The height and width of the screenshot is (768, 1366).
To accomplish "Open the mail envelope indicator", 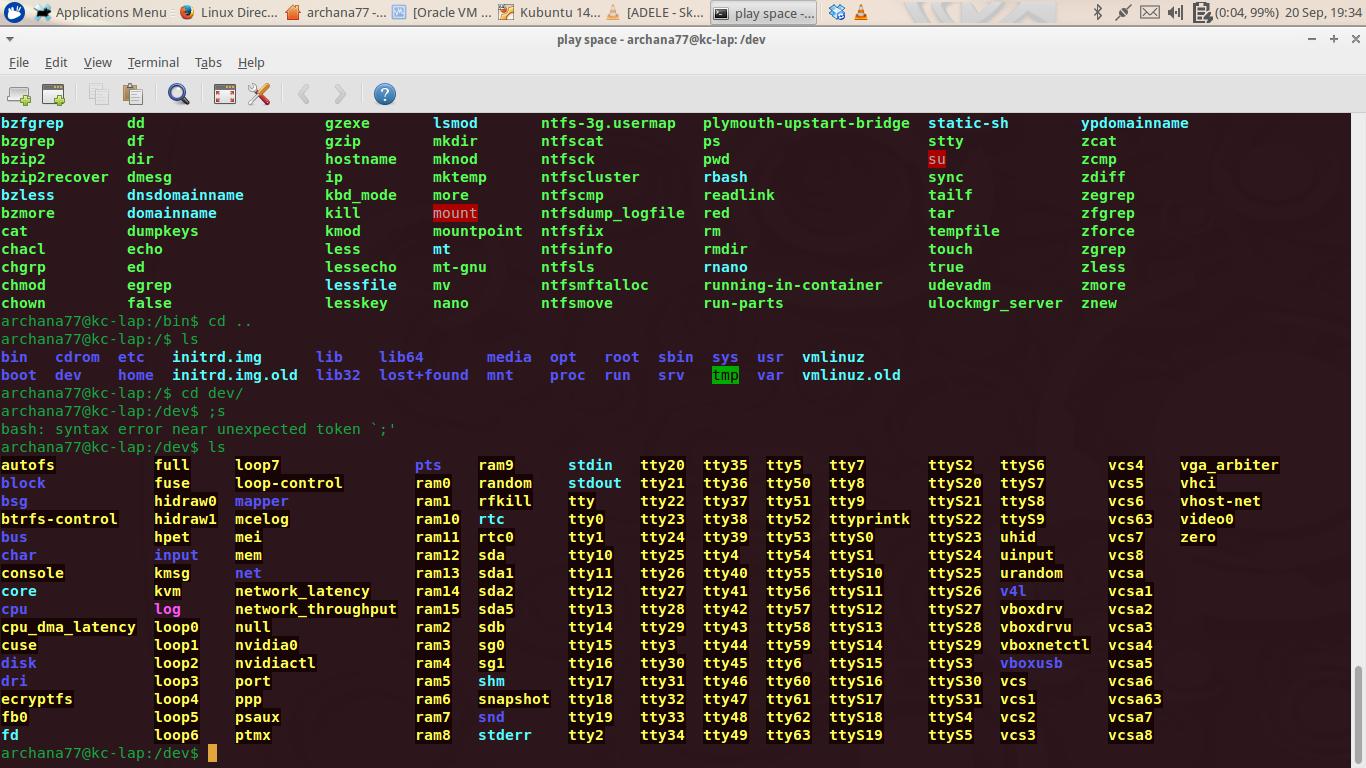I will (1150, 13).
